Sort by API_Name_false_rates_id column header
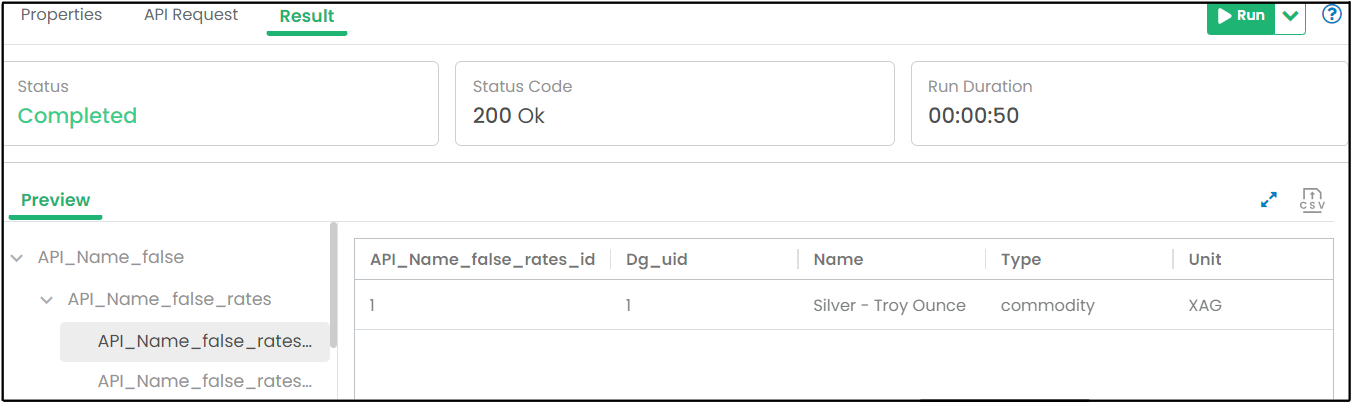 click(x=482, y=260)
